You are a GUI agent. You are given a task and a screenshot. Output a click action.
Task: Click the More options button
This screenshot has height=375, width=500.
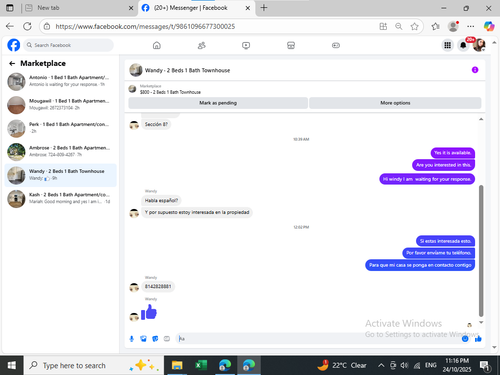(x=395, y=103)
